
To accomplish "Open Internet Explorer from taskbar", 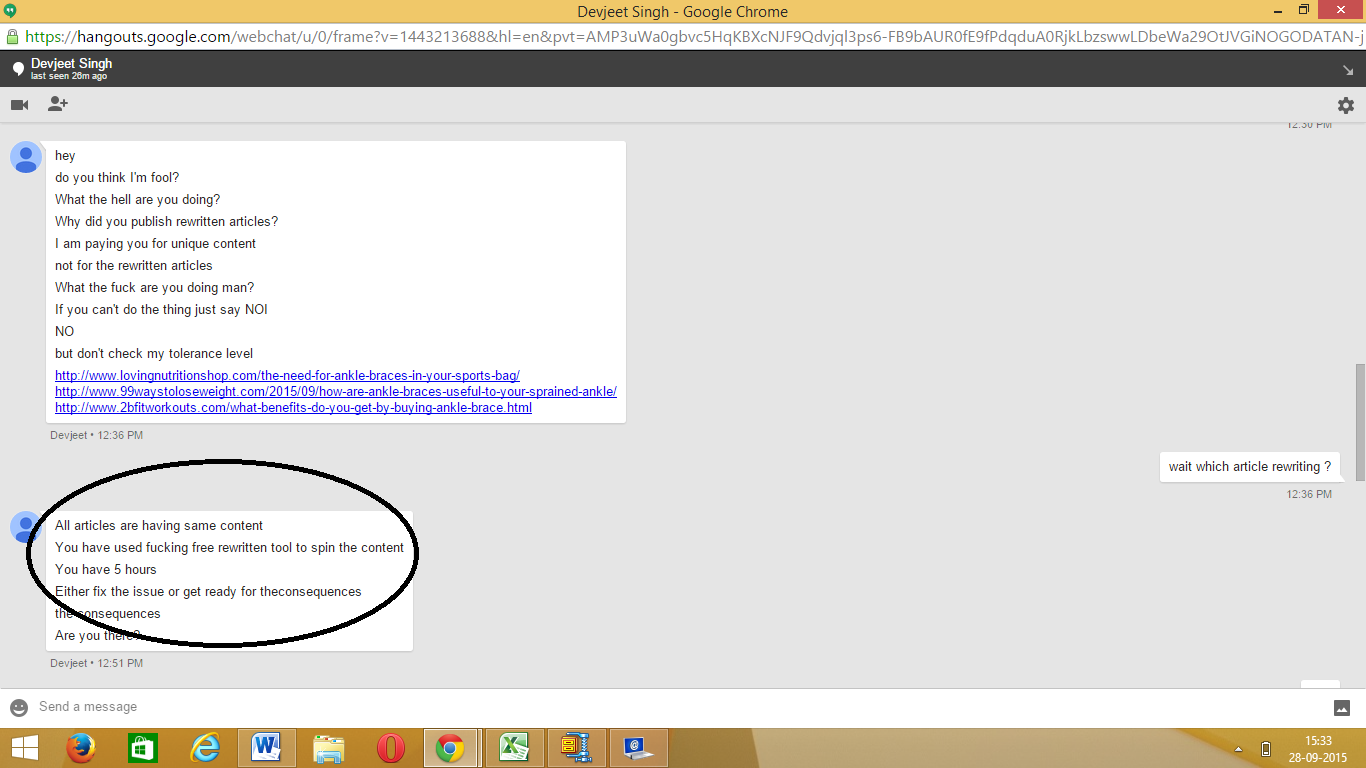I will coord(205,748).
